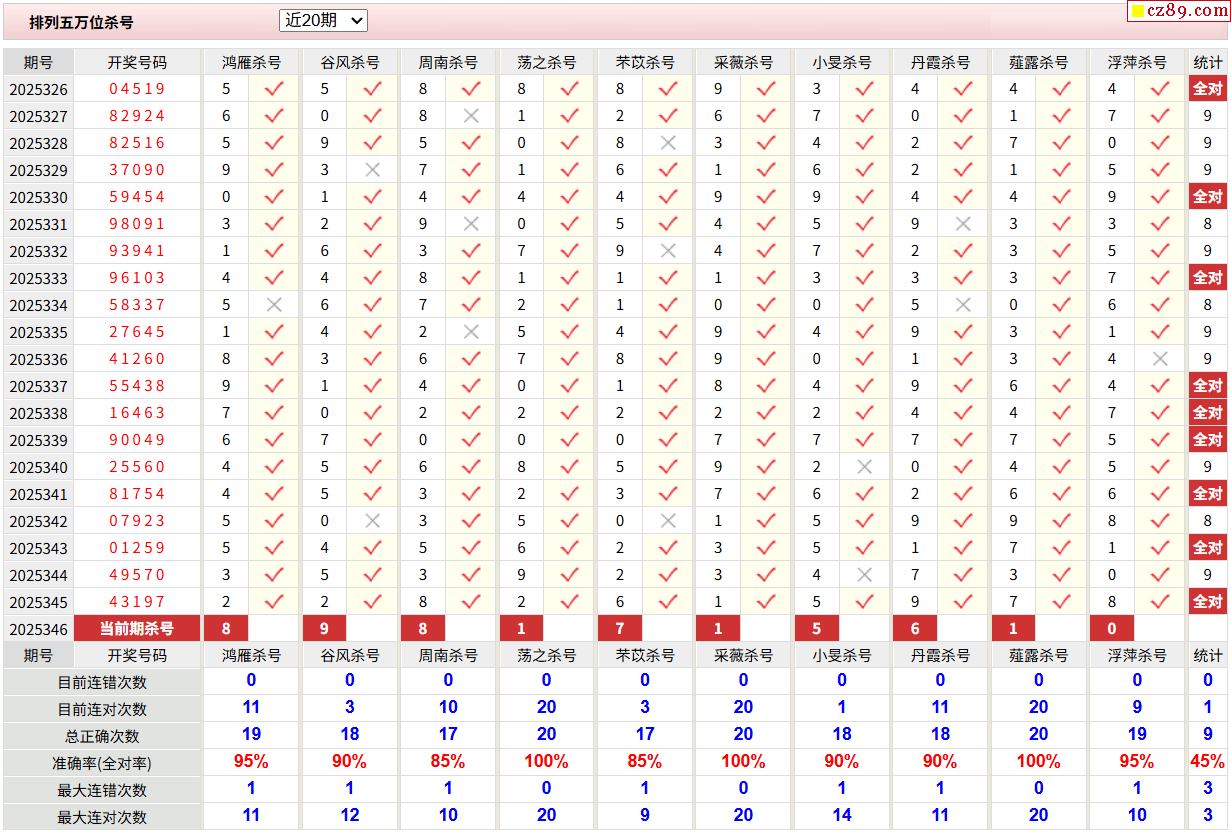The image size is (1231, 833).
Task: Click the check mark for 采薇杀号 in row 2025345
Action: pos(766,602)
